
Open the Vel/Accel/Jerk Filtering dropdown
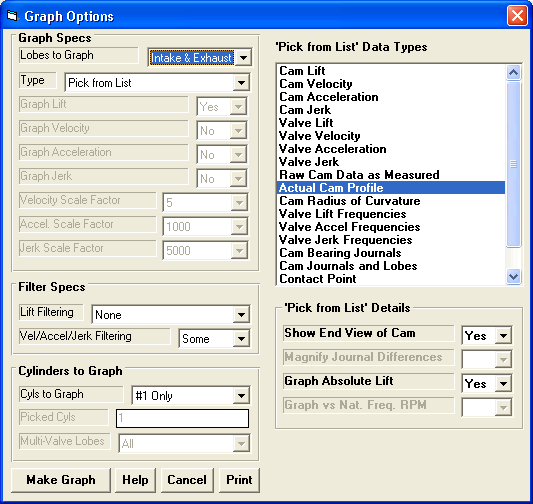click(241, 338)
